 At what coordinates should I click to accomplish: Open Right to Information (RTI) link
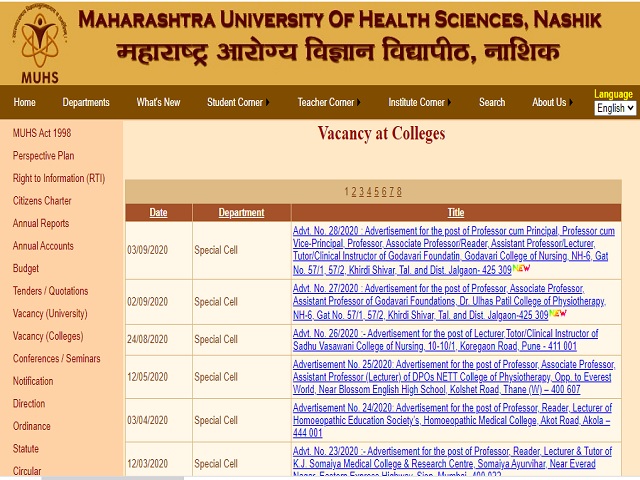pos(59,178)
